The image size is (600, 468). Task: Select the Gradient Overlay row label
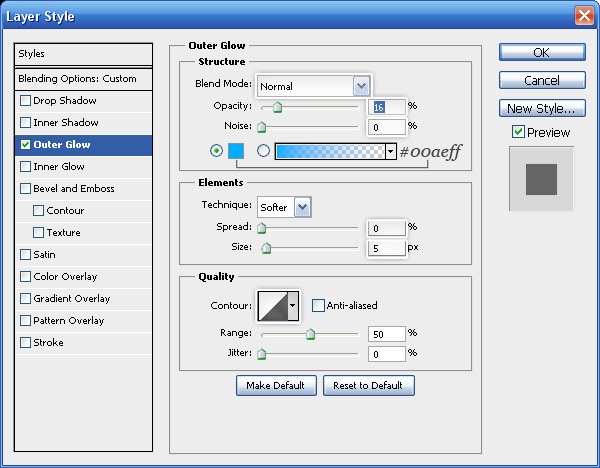[x=72, y=298]
